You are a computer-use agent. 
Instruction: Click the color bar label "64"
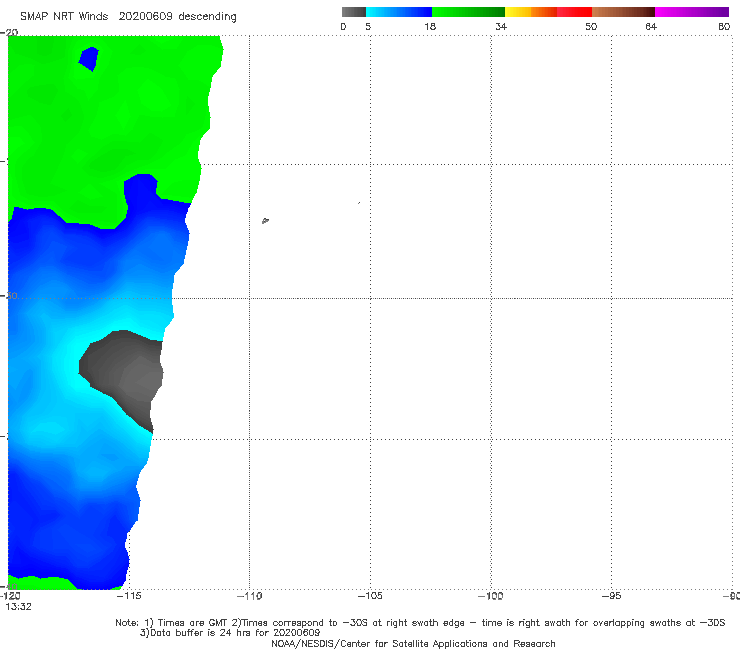(x=651, y=26)
